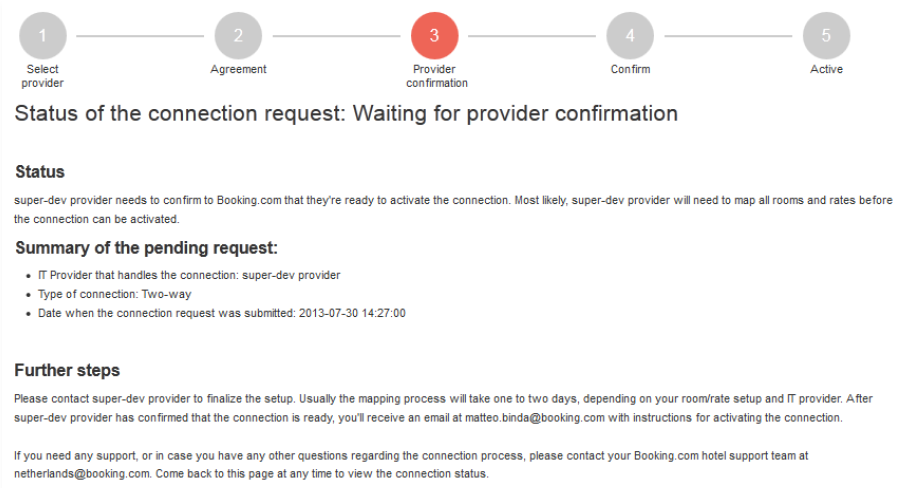Select the 'Active' step label
This screenshot has width=899, height=488.
pos(826,70)
